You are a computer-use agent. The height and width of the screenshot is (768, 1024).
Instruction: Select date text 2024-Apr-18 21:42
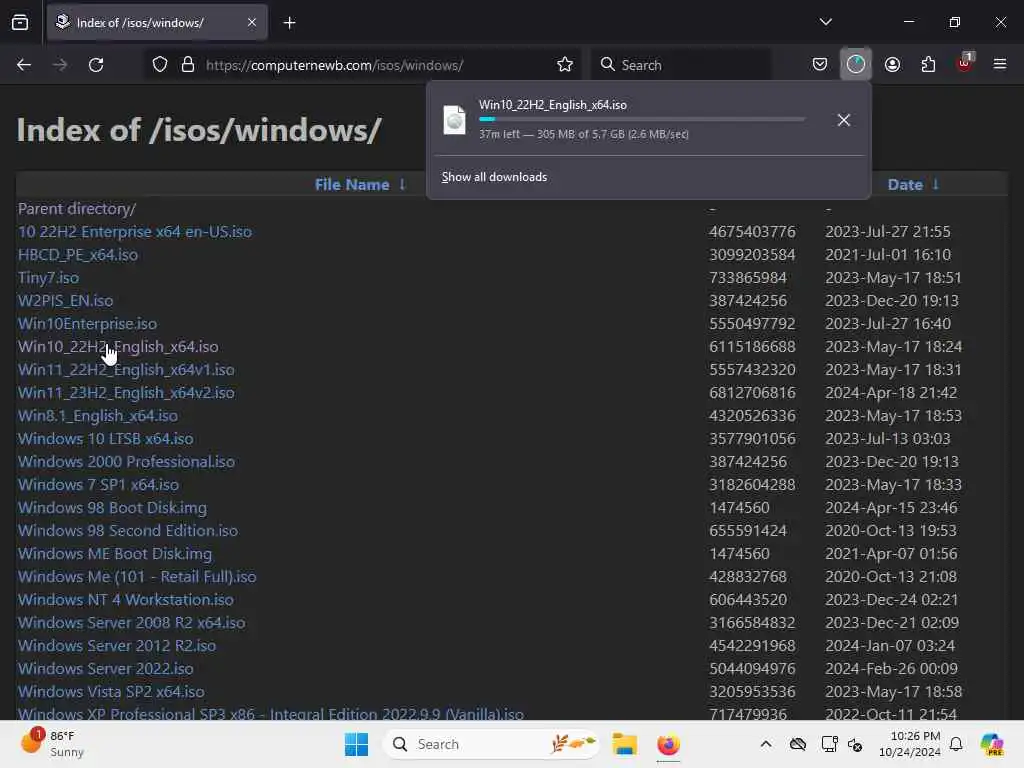(891, 392)
